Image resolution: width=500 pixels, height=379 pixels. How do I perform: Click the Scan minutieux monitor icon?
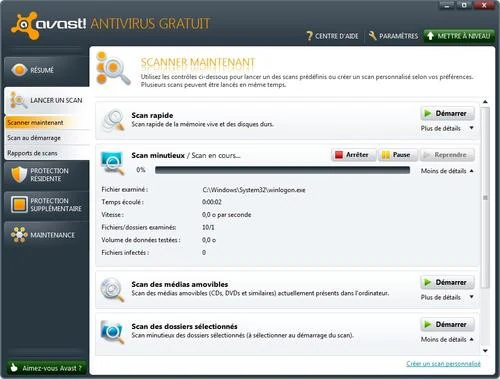pyautogui.click(x=113, y=163)
